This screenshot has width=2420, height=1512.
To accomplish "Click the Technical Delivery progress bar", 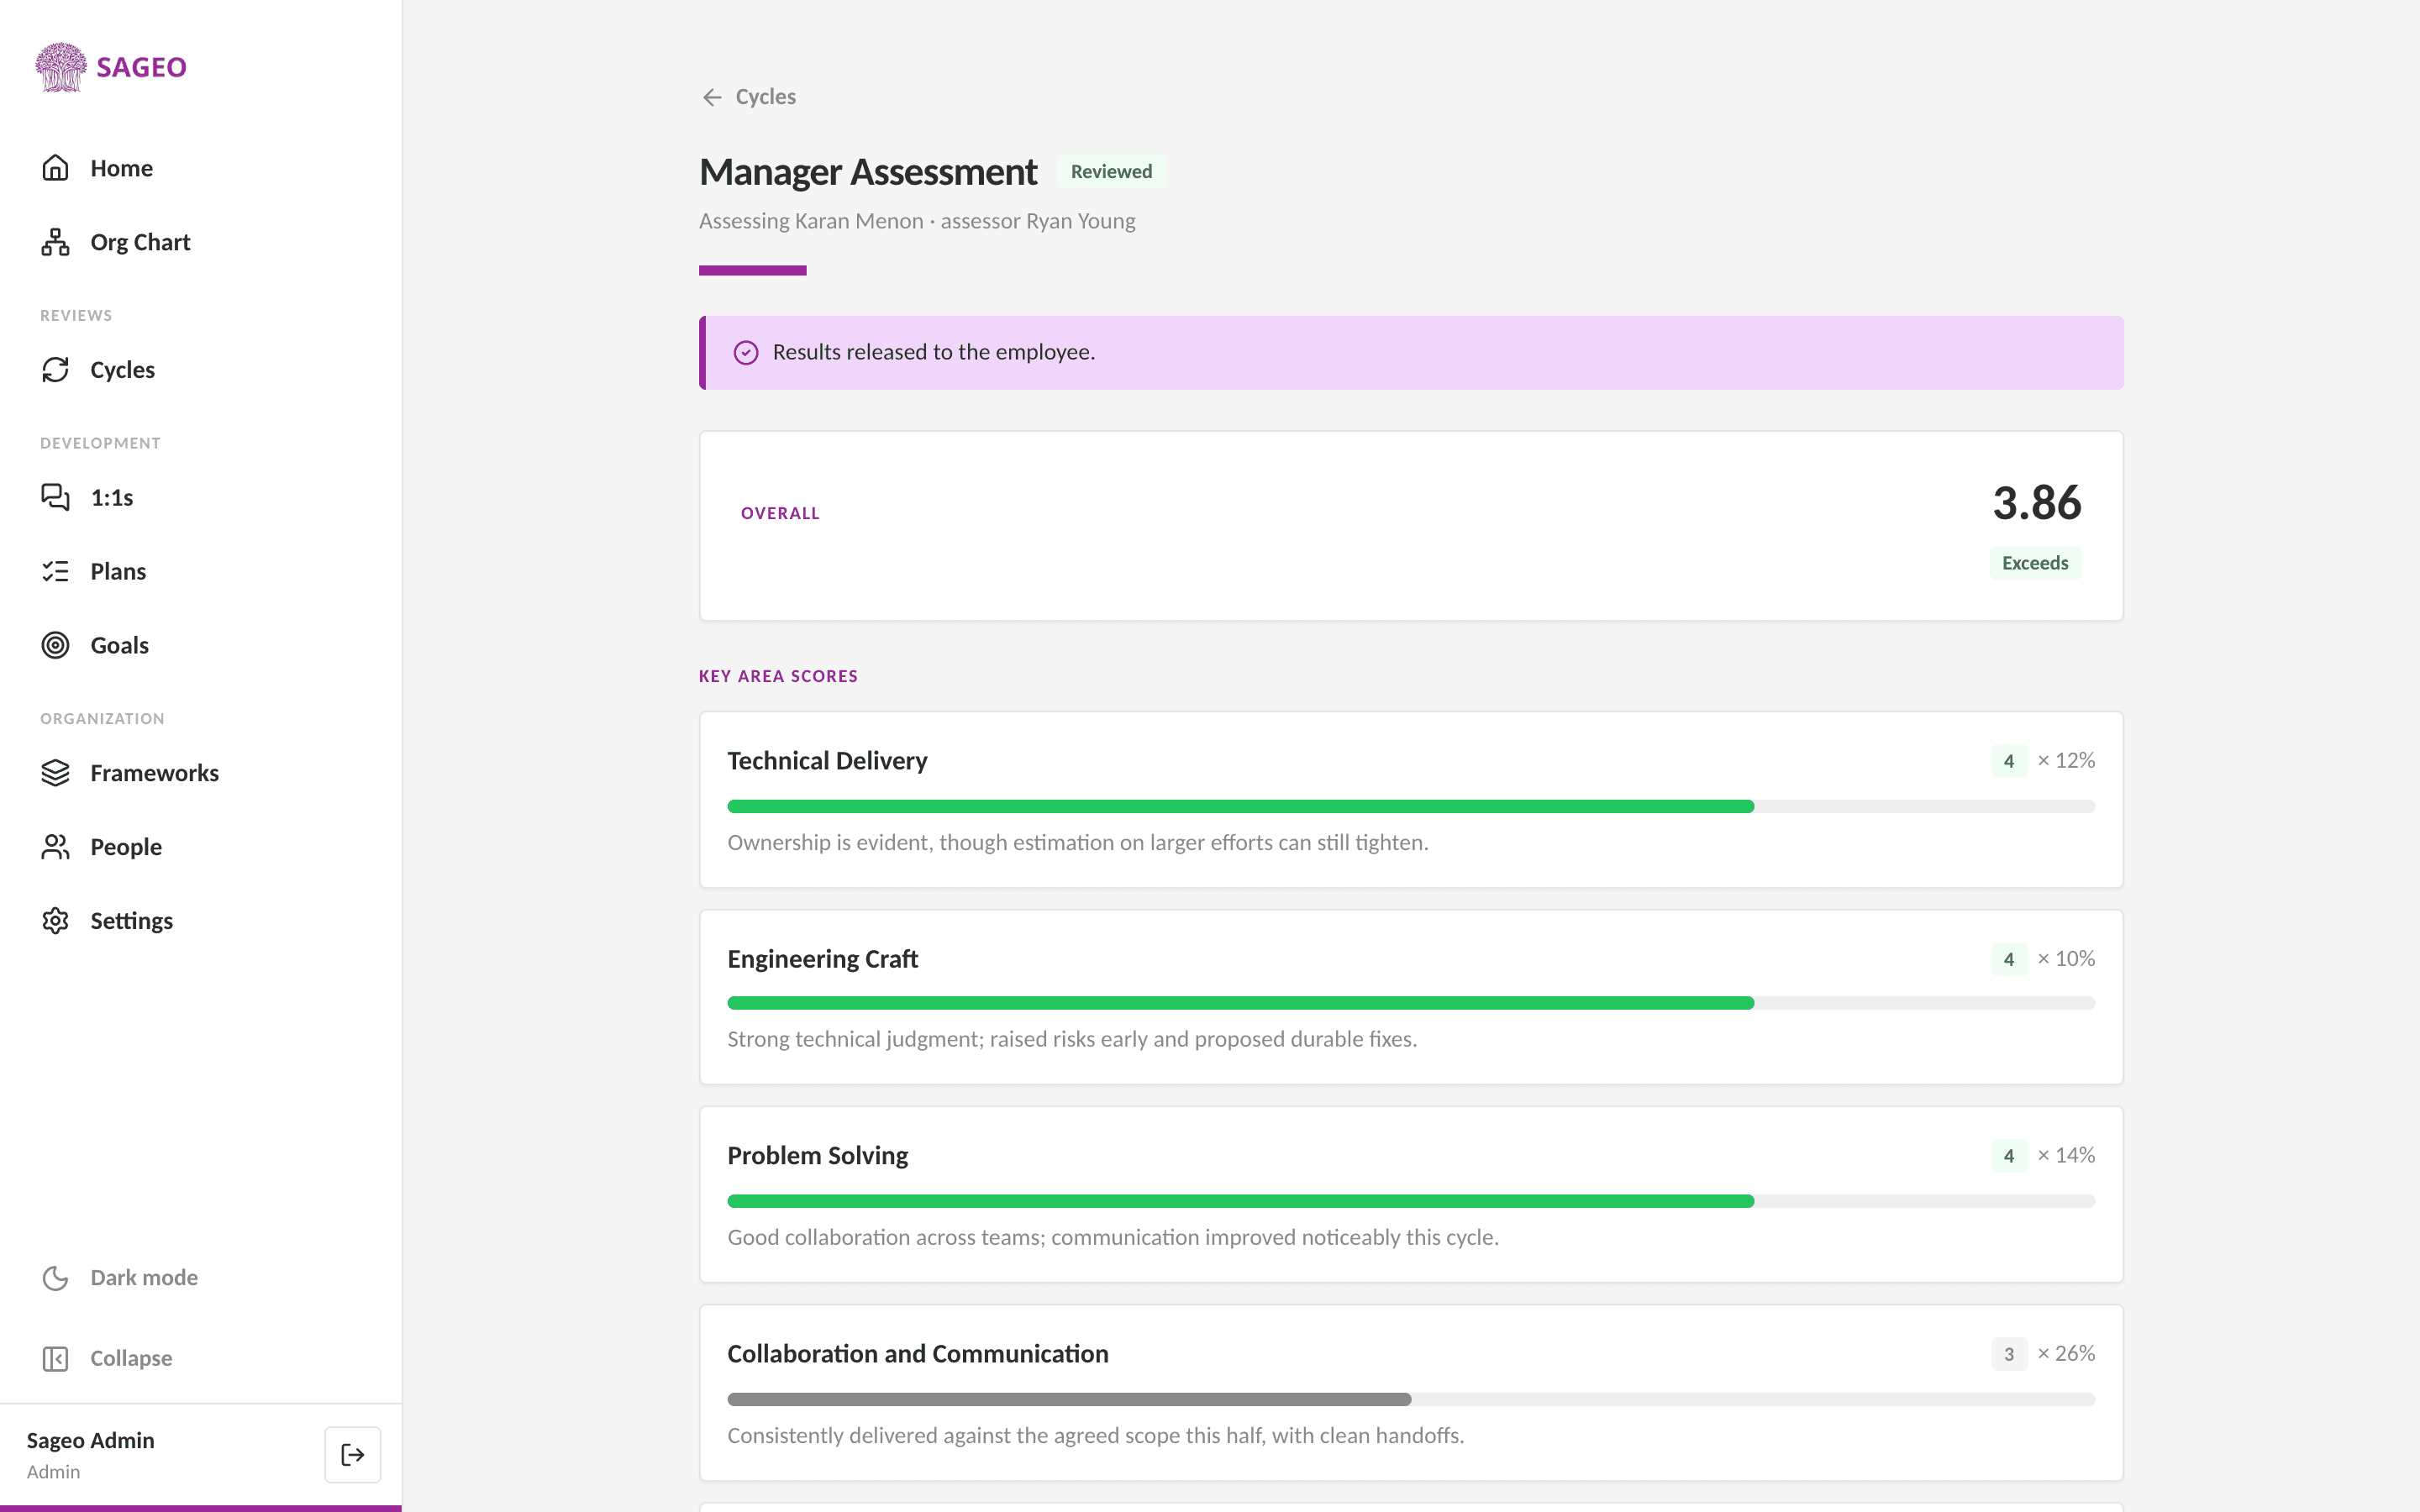I will (1411, 806).
